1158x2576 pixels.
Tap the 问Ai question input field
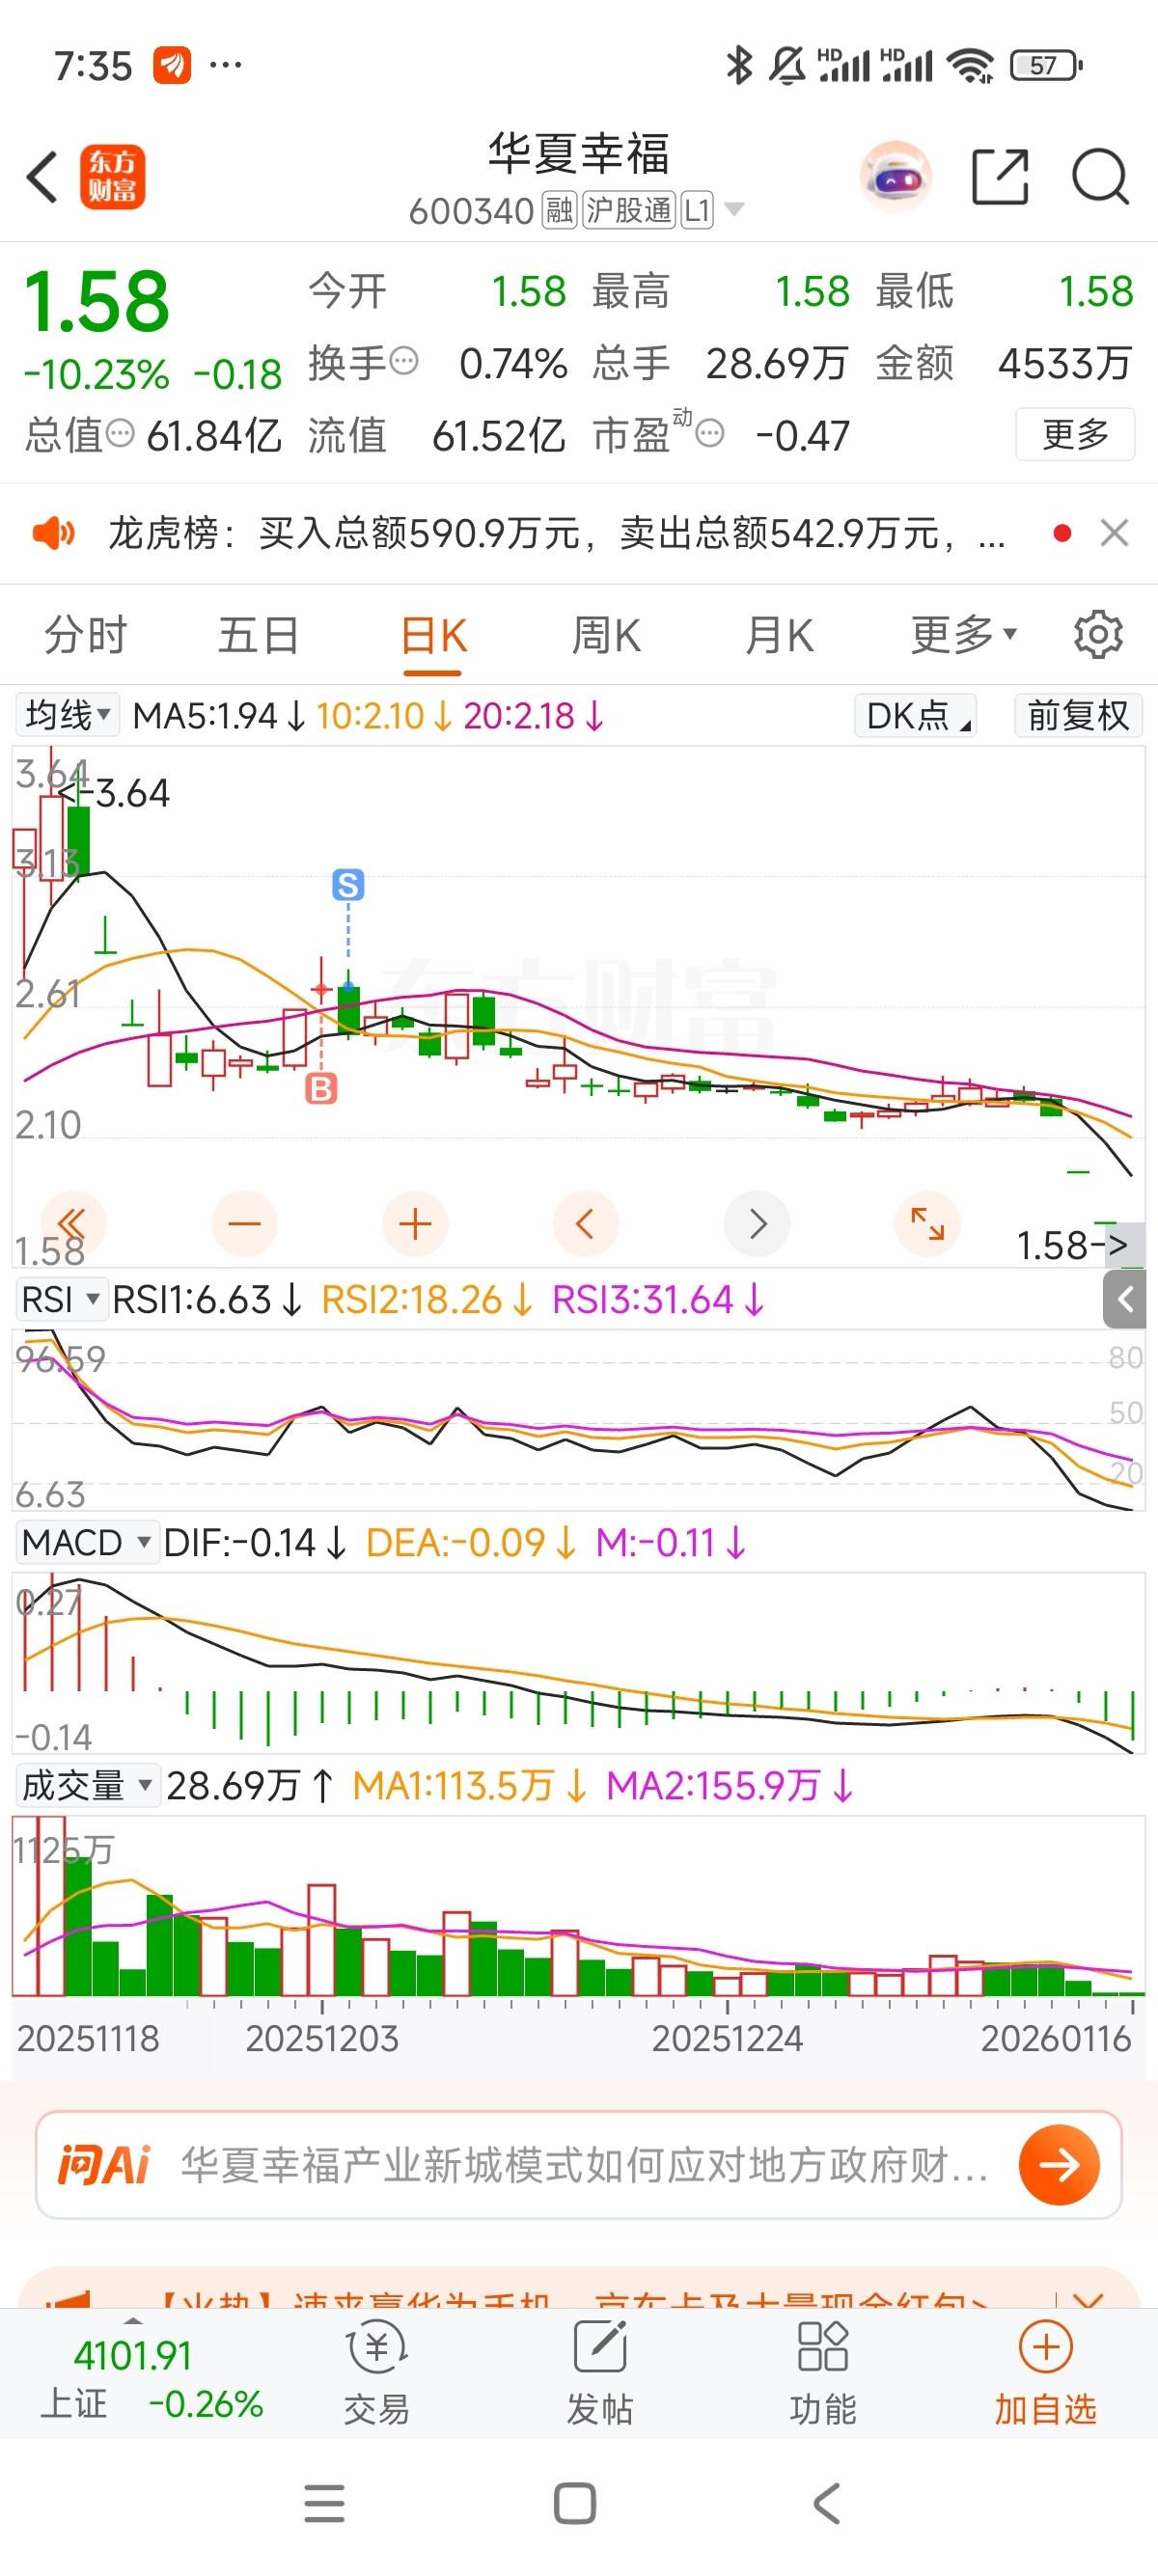(578, 2165)
